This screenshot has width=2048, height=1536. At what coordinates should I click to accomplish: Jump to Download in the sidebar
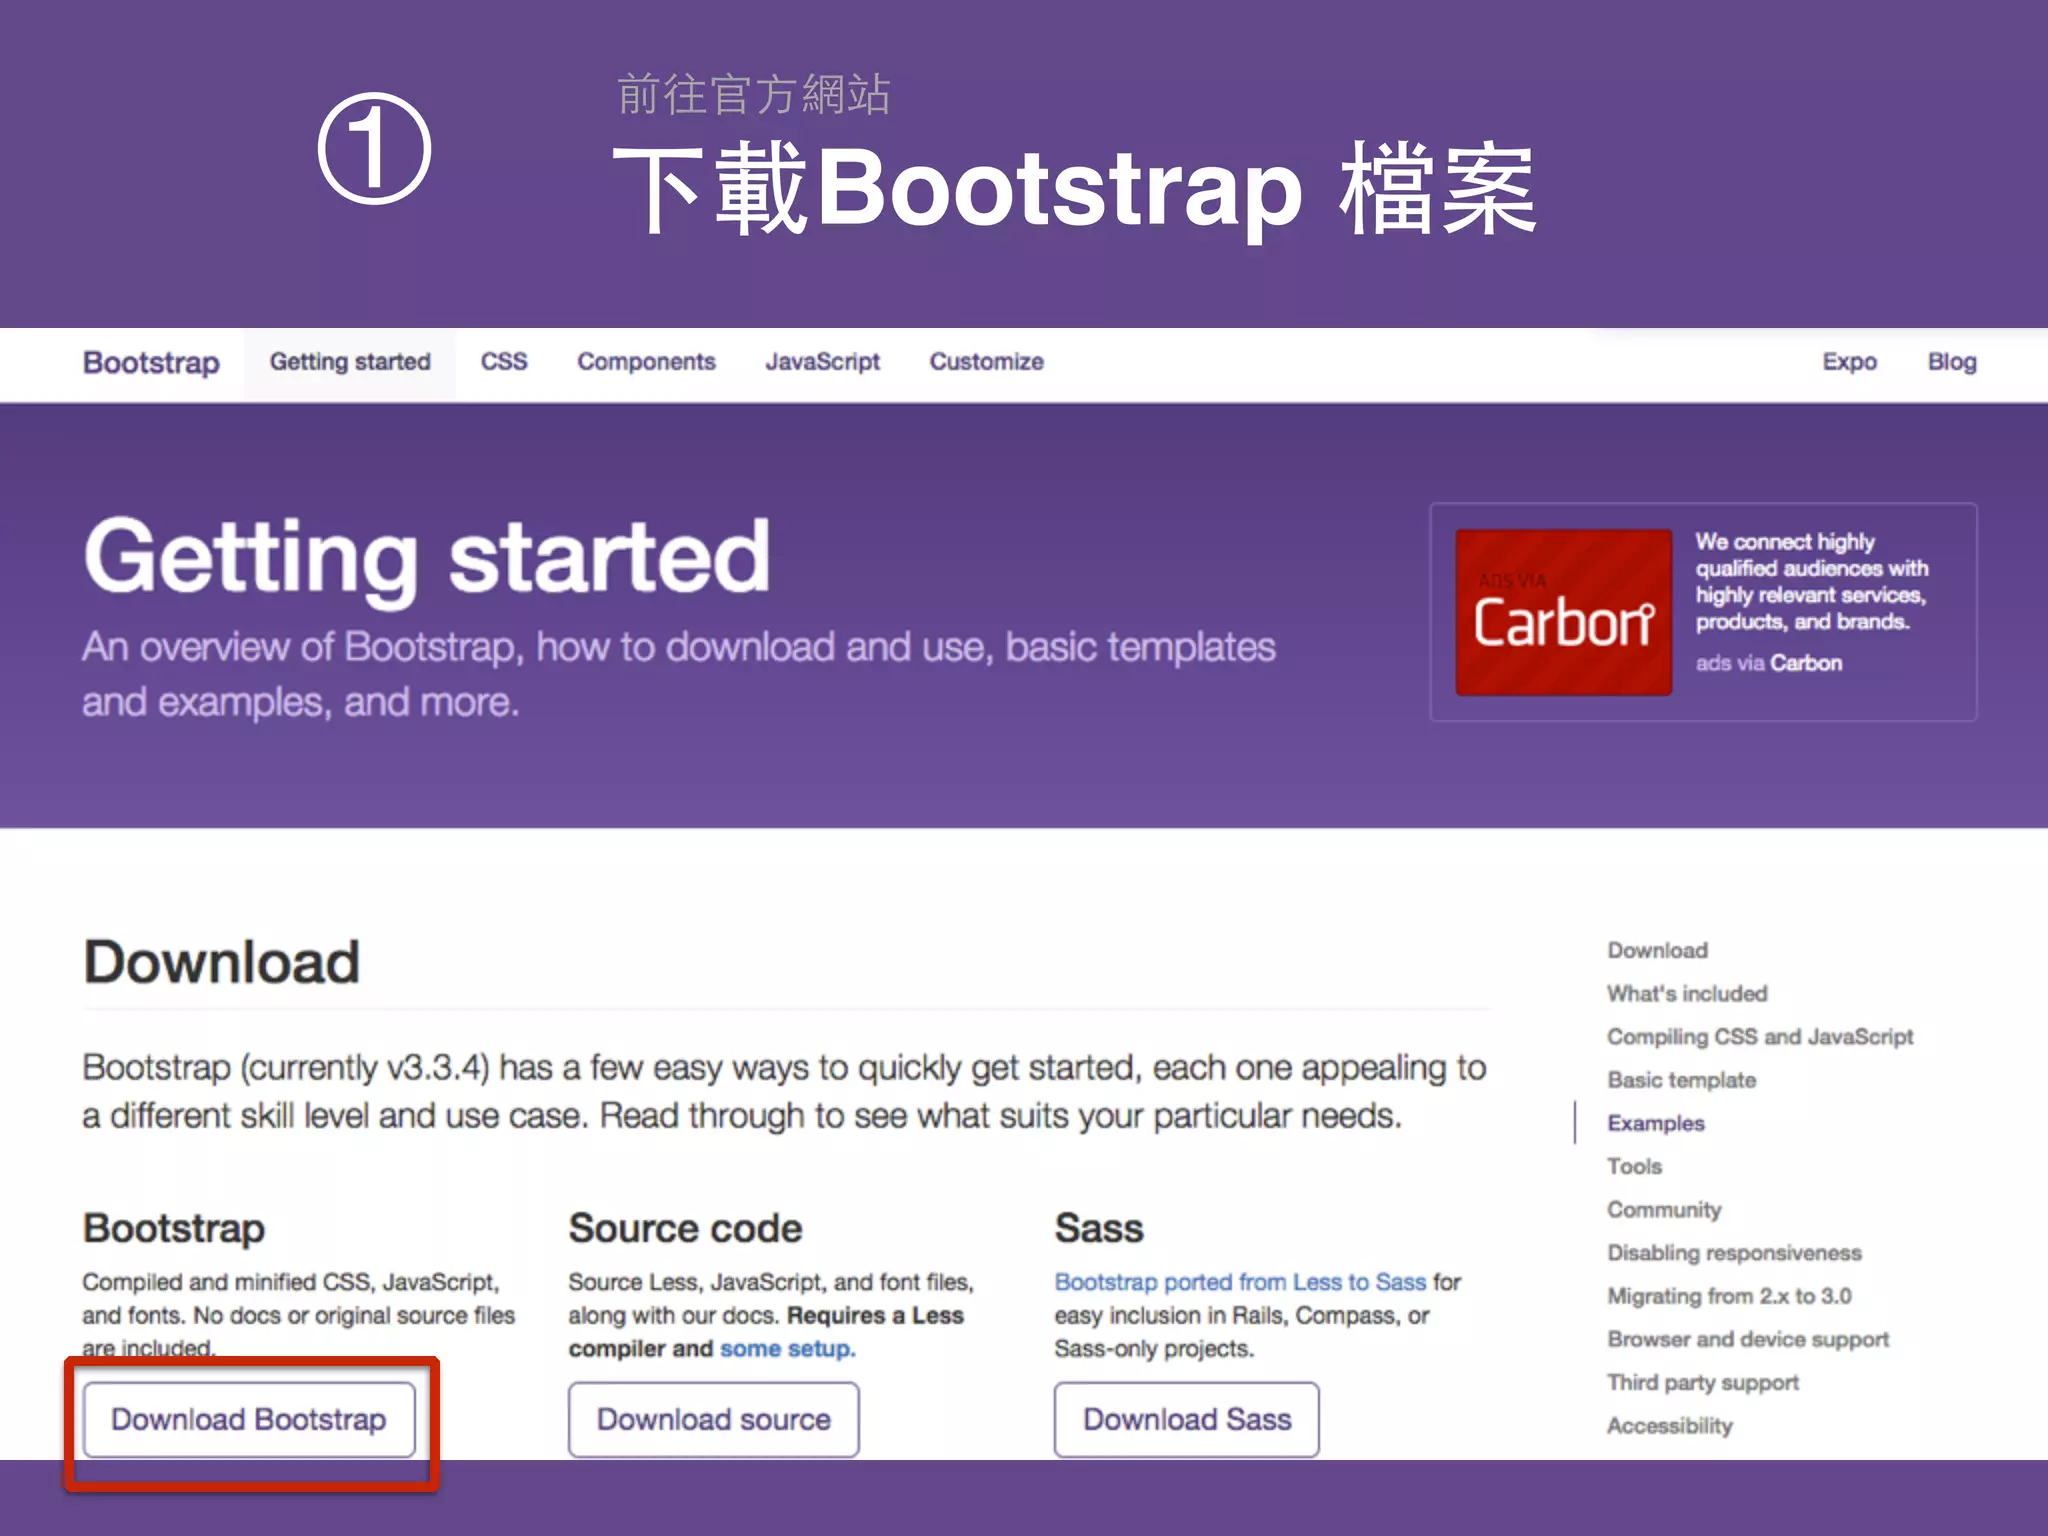(x=1657, y=950)
